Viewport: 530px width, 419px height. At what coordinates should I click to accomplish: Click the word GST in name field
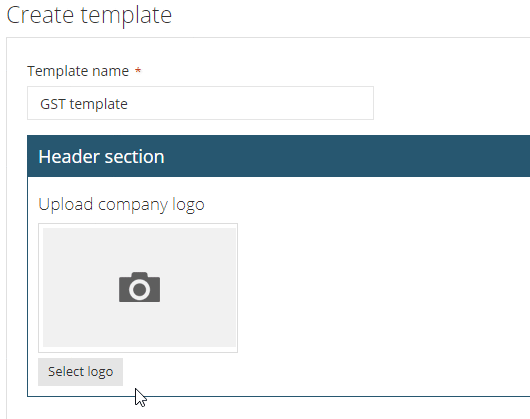click(53, 104)
